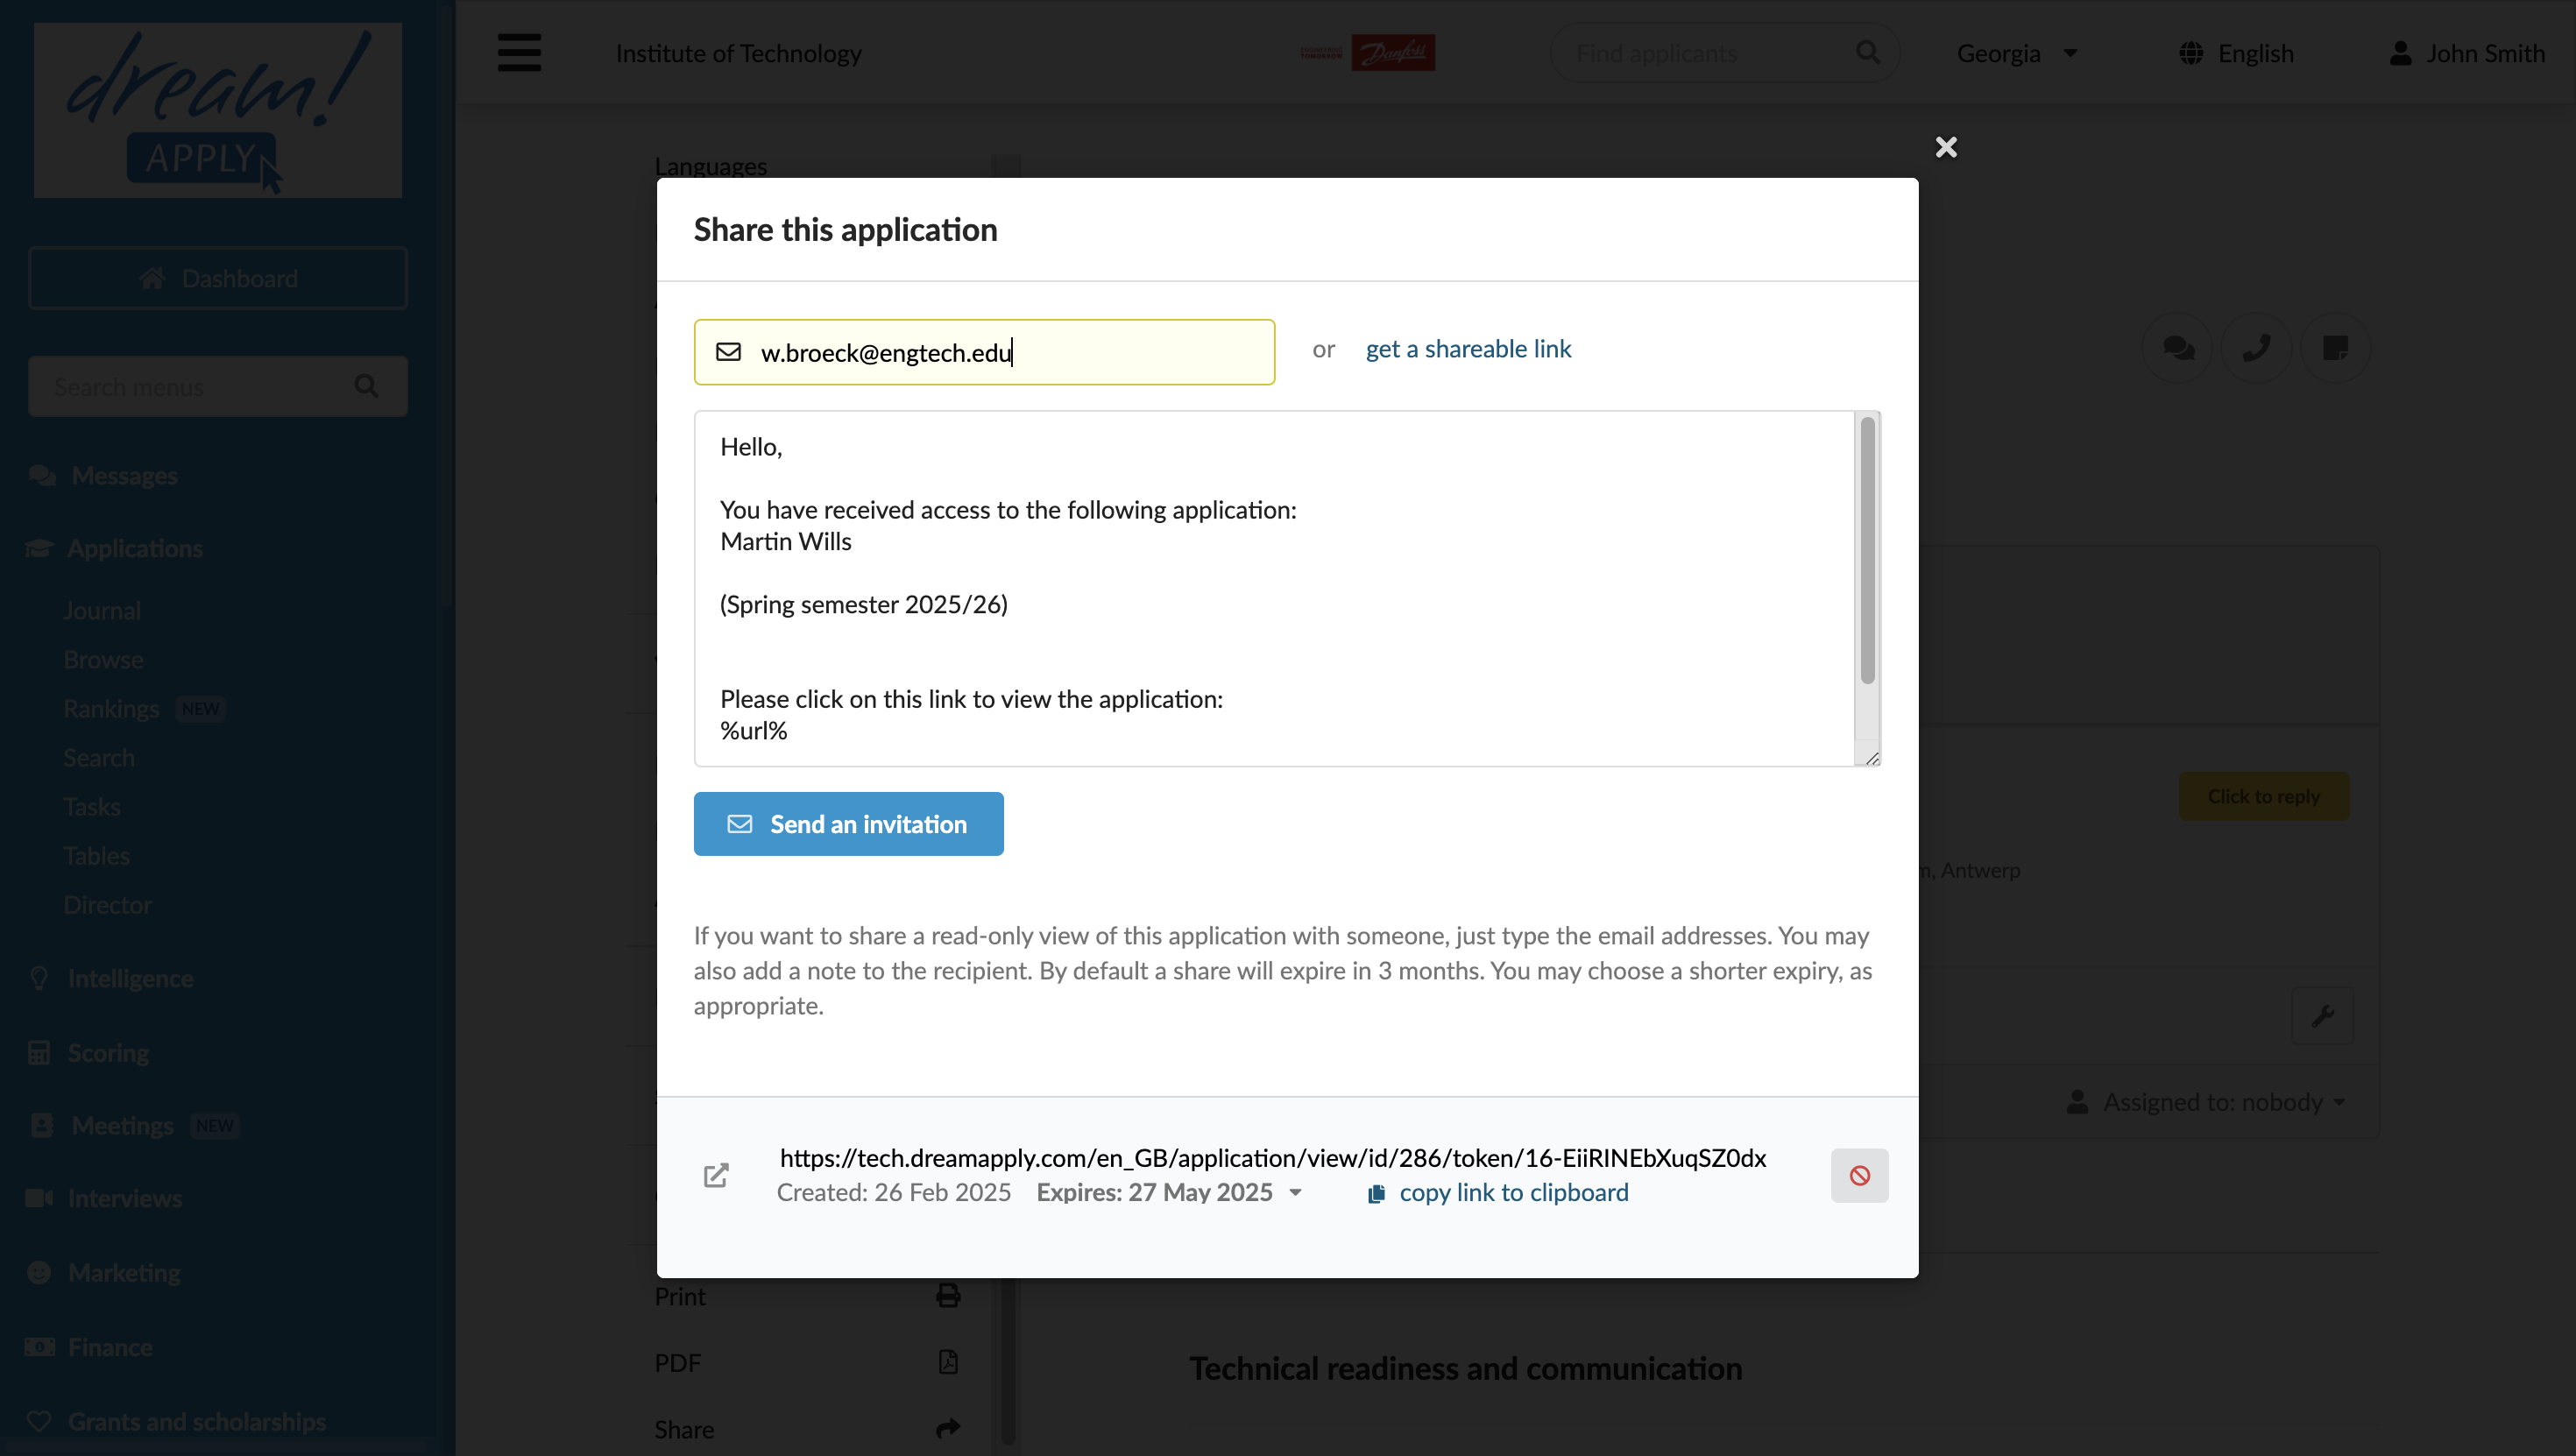The width and height of the screenshot is (2576, 1456).
Task: Click the search magnifier in Find applicants
Action: pyautogui.click(x=1867, y=52)
